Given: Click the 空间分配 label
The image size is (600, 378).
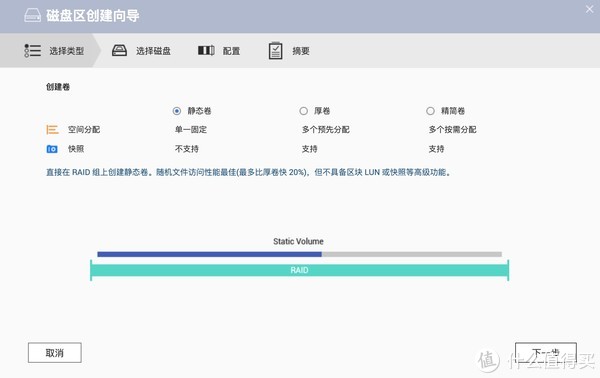Looking at the screenshot, I should coord(84,130).
